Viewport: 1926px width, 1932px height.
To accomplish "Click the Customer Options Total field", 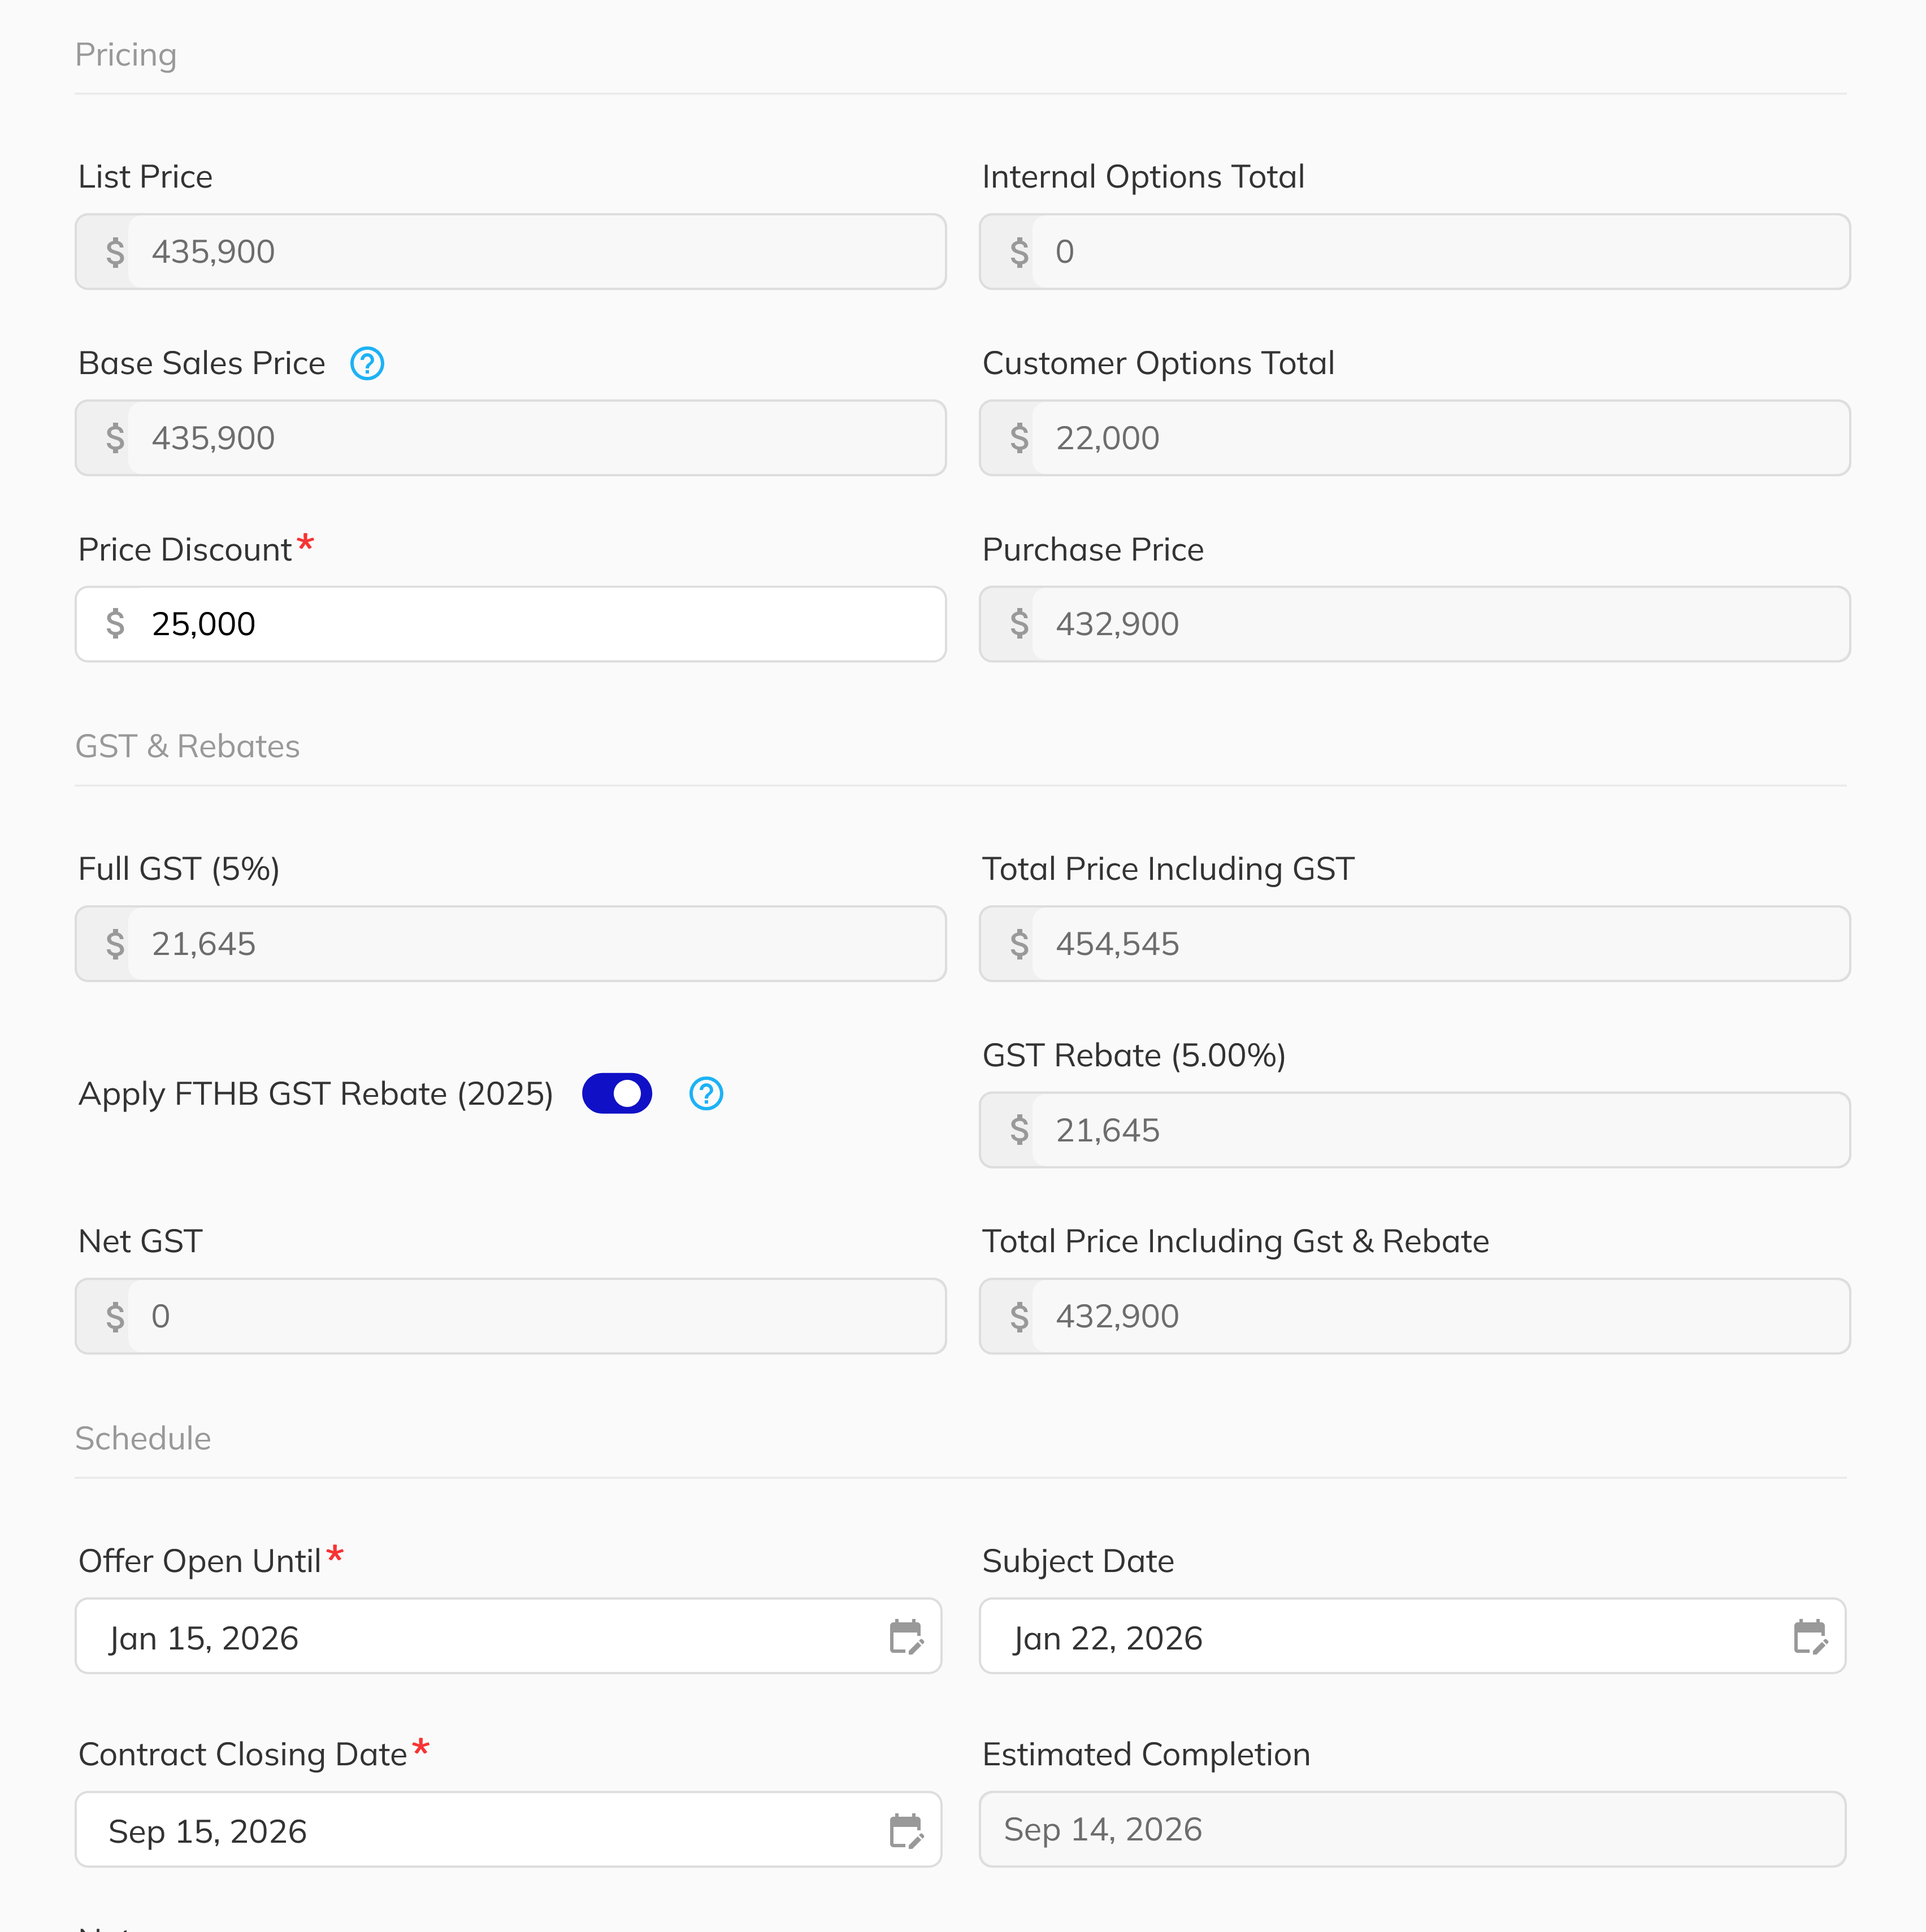I will (x=1415, y=438).
